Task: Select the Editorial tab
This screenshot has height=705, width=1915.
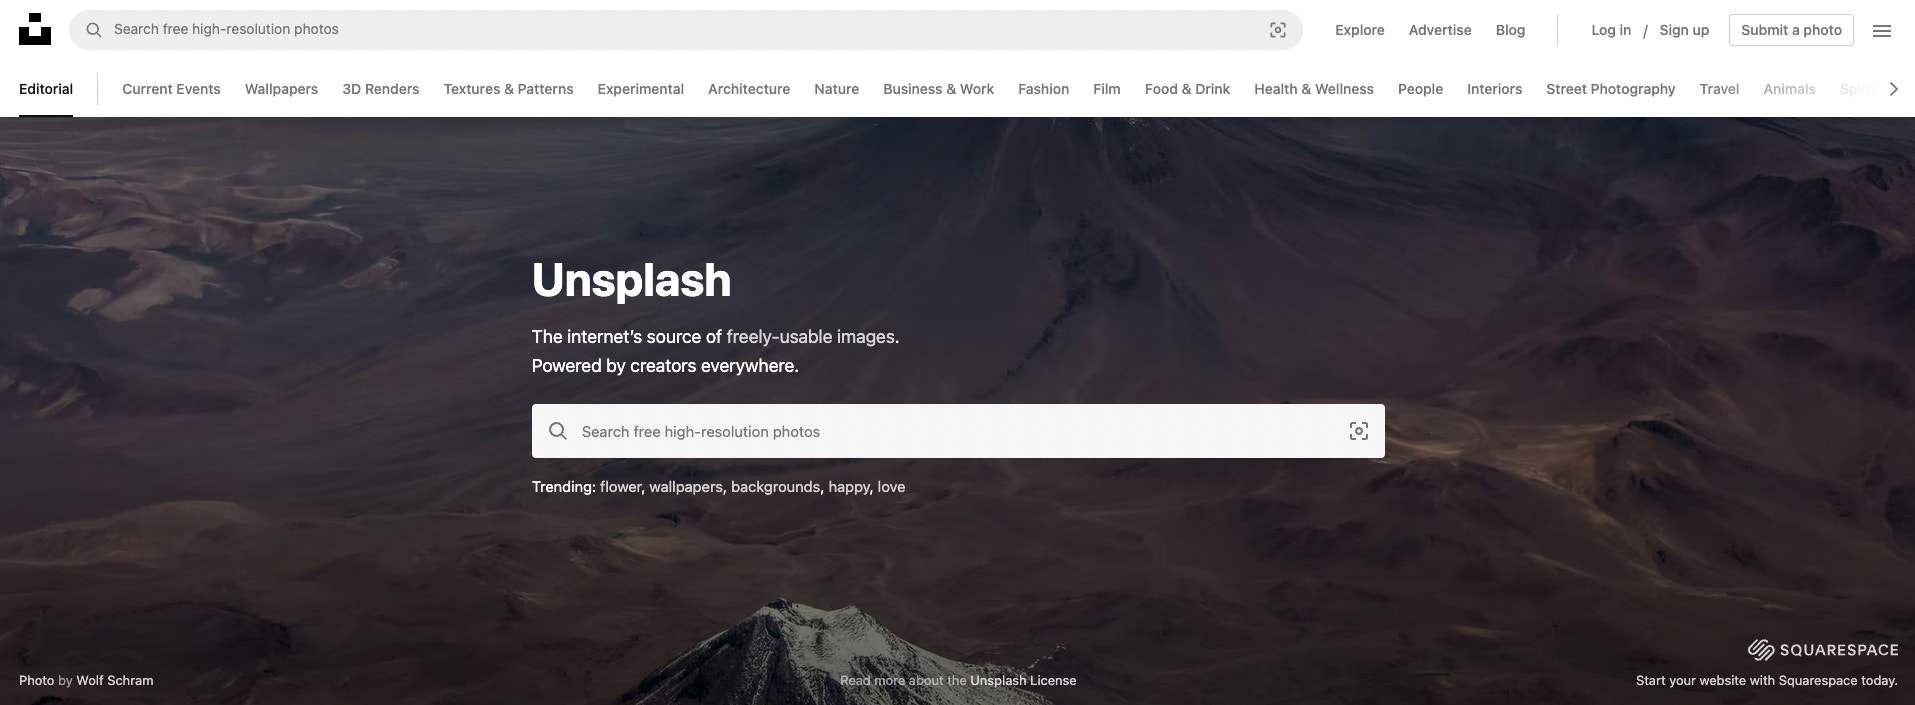Action: point(46,89)
